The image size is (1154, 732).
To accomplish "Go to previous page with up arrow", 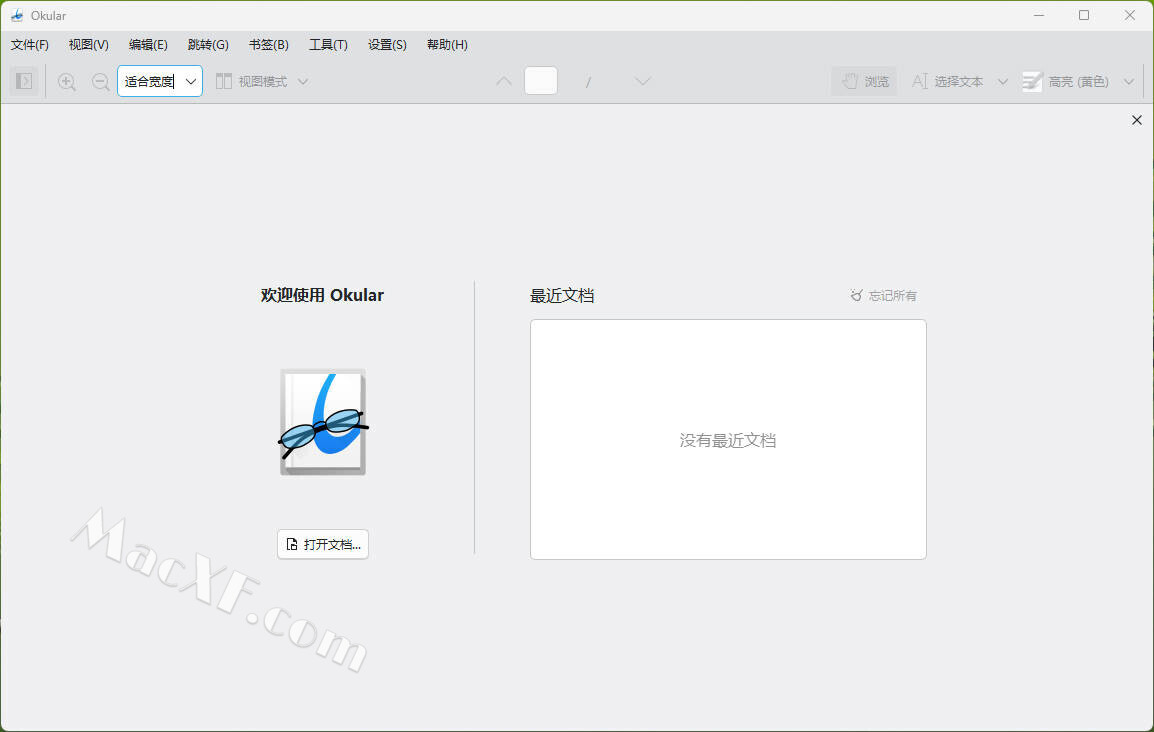I will tap(504, 81).
